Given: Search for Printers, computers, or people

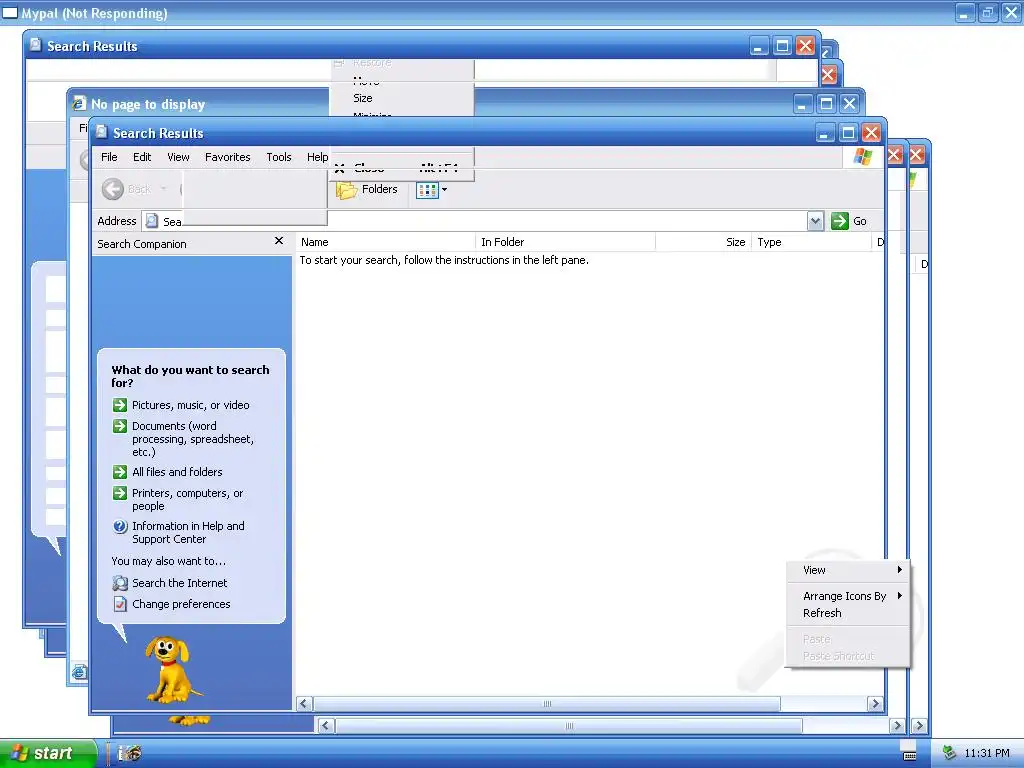Looking at the screenshot, I should (187, 500).
